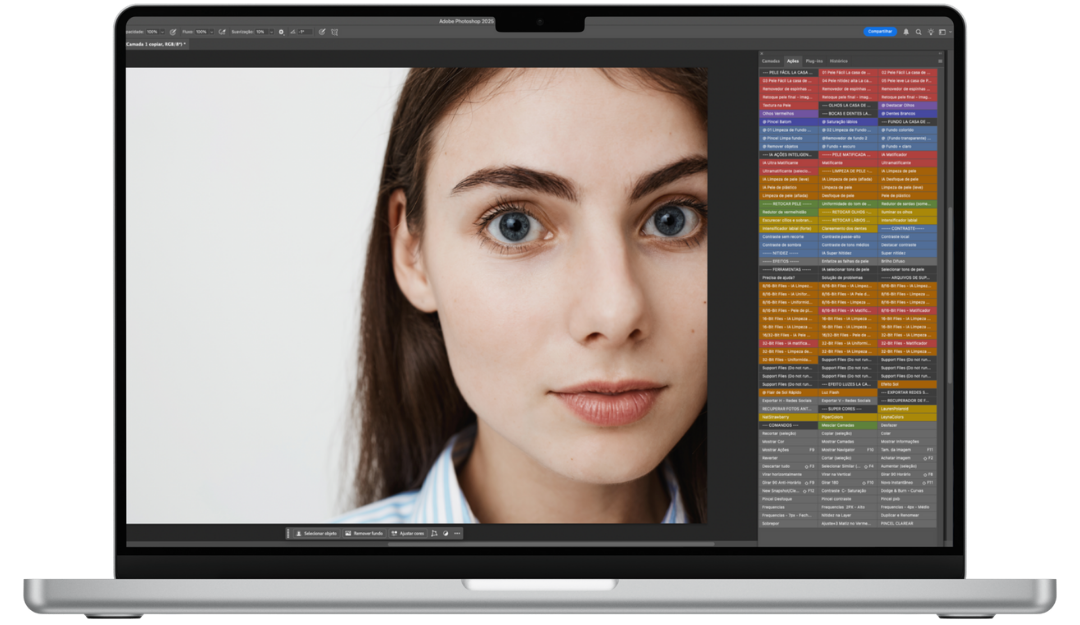1080x625 pixels.
Task: Expand the Opacidade 100% dropdown arrow
Action: 164,32
